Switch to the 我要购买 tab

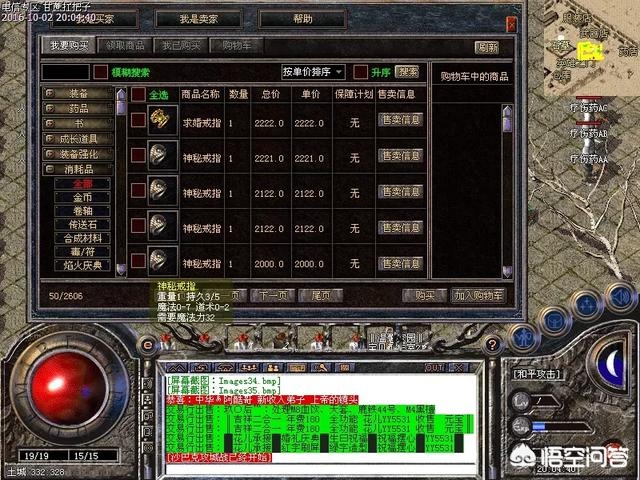point(69,46)
